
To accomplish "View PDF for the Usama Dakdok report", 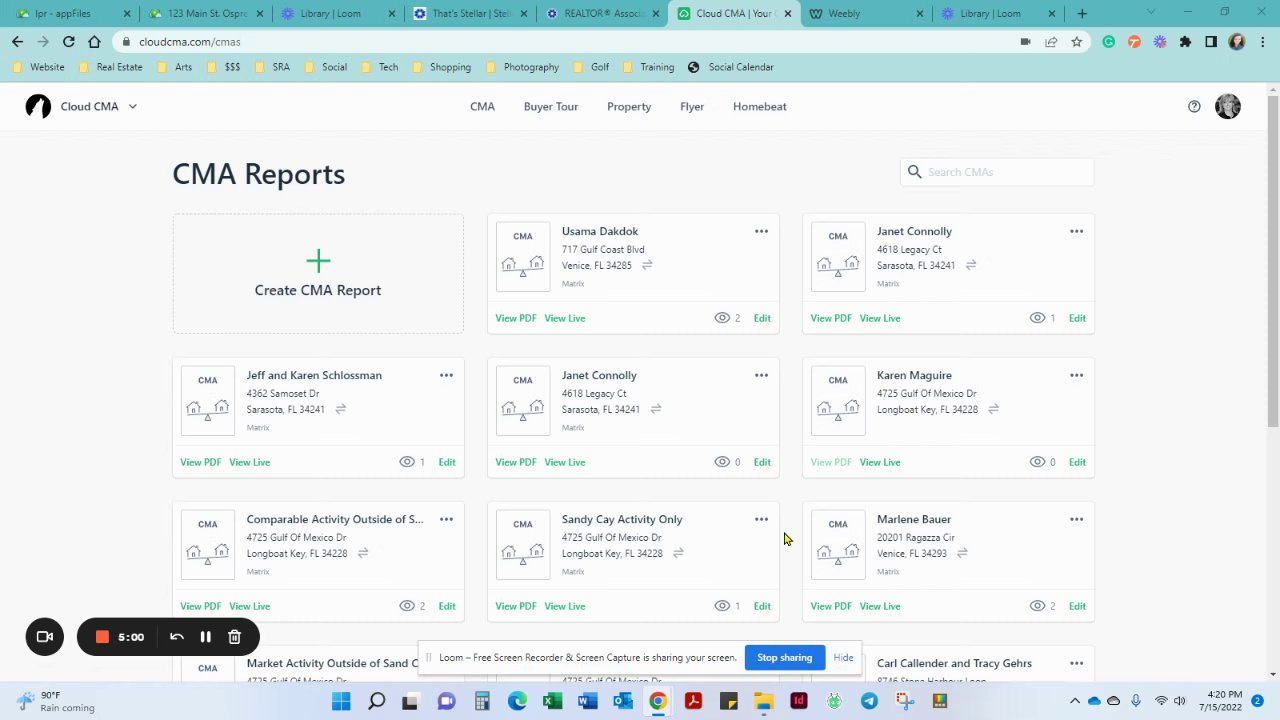I will coord(516,318).
